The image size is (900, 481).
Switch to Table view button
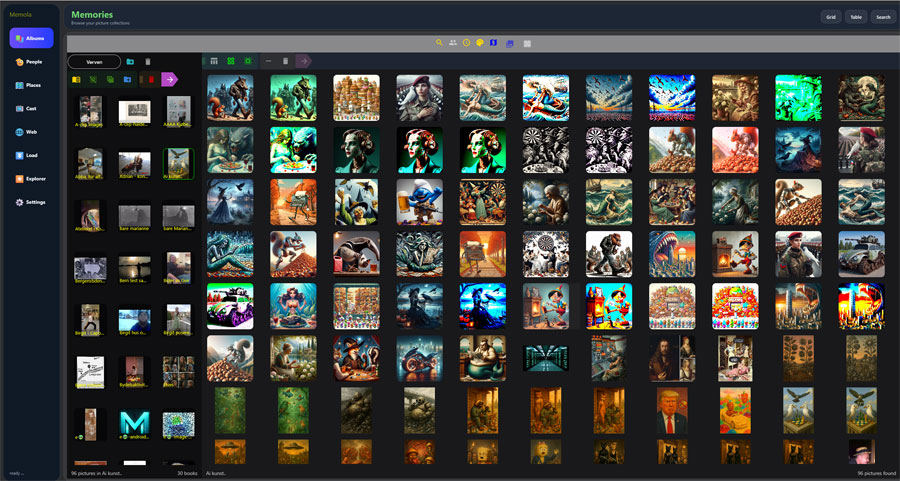[856, 17]
